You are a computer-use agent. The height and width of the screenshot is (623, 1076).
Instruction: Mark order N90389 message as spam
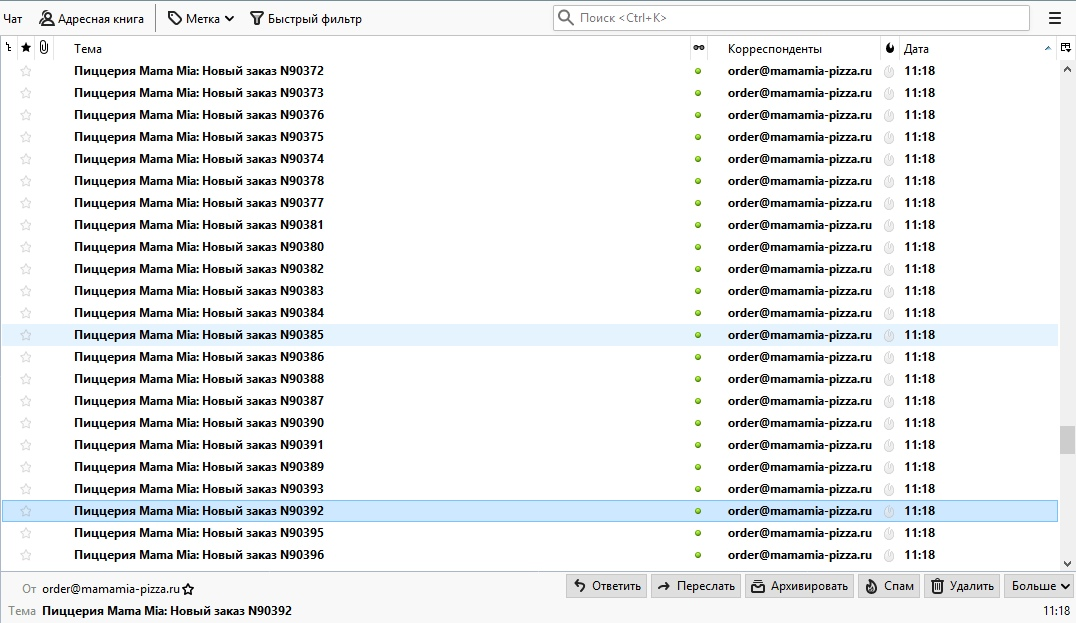click(889, 467)
